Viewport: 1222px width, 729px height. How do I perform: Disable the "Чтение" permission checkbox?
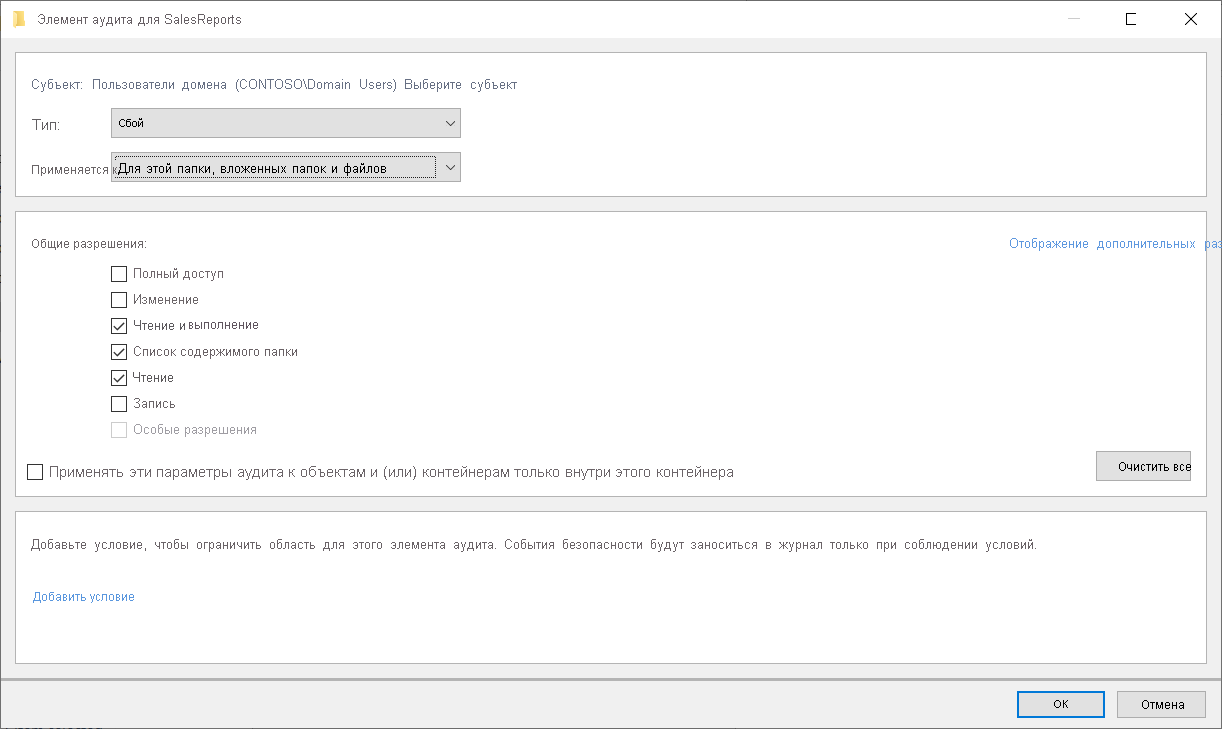[x=119, y=377]
